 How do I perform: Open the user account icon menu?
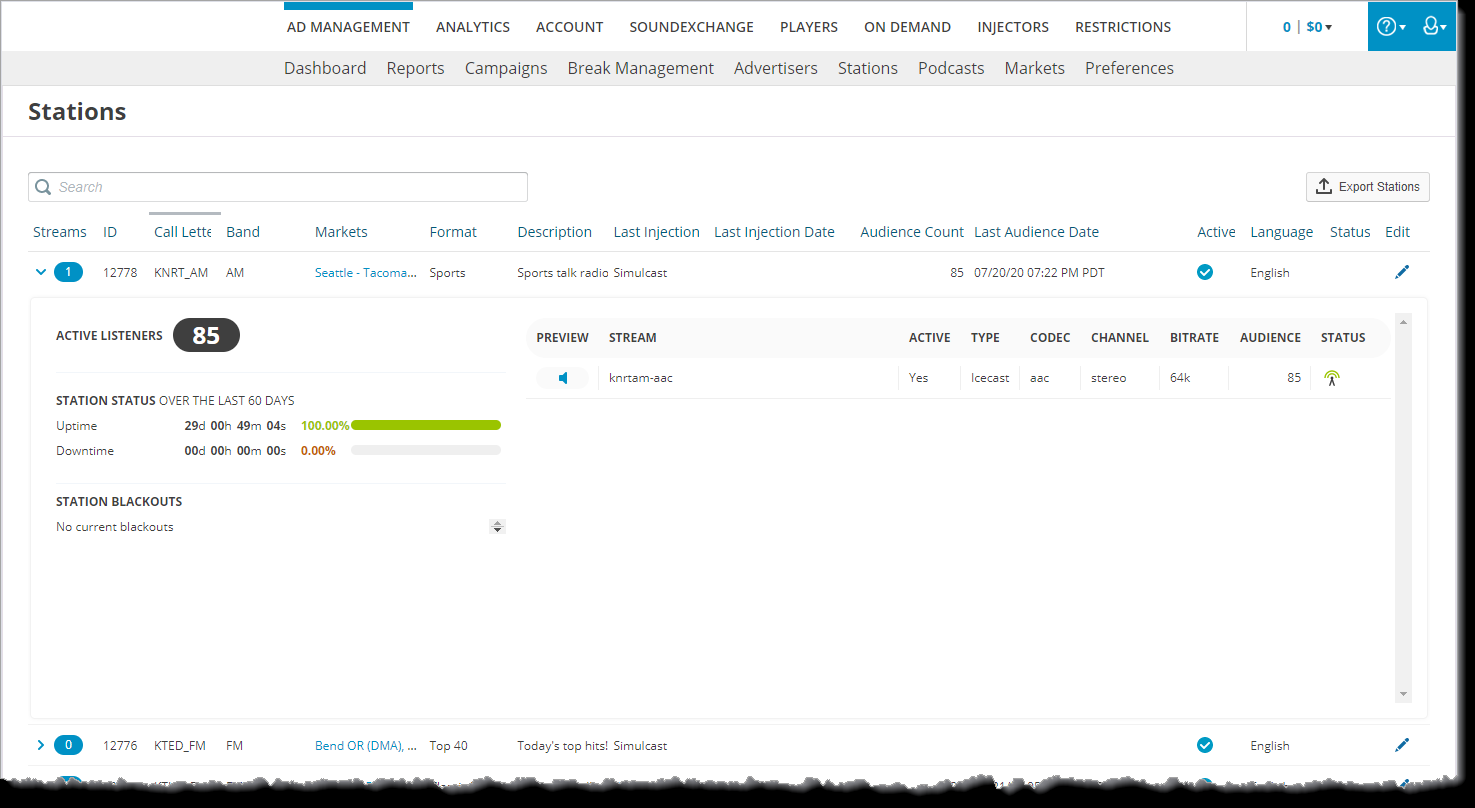pos(1434,27)
